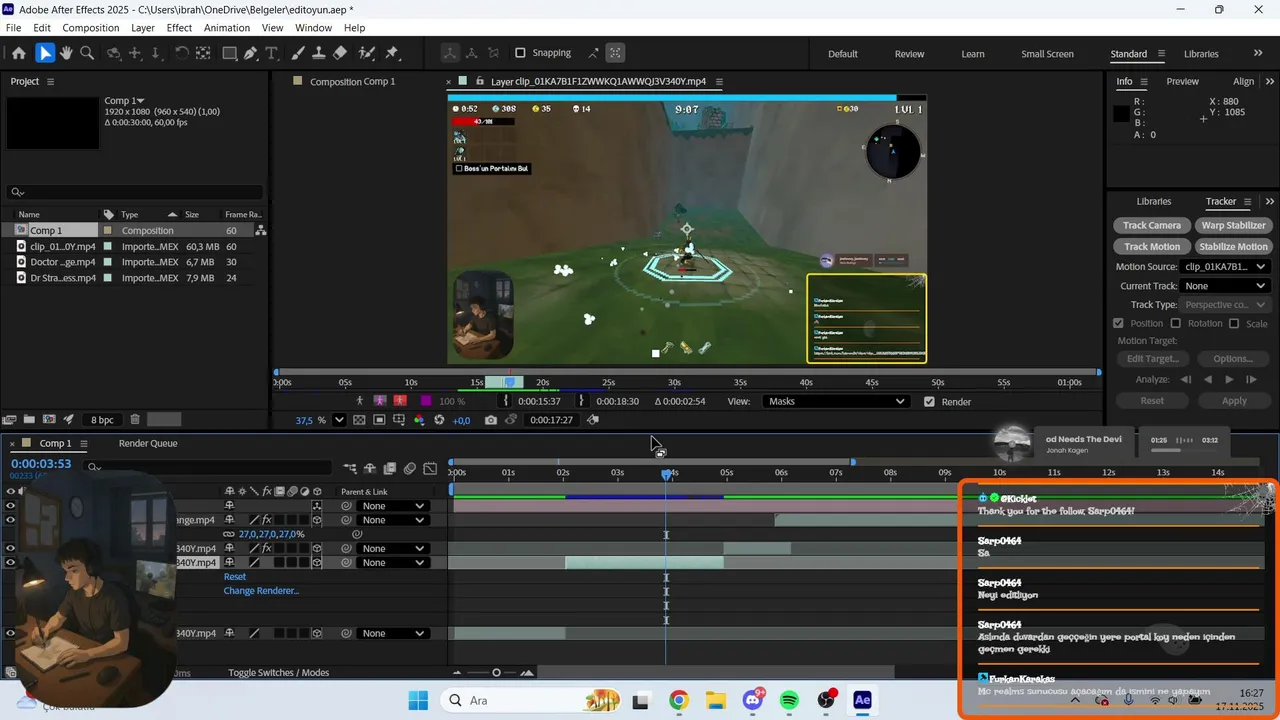Select the Home icon in the toolbar
The height and width of the screenshot is (720, 1280).
(x=19, y=53)
